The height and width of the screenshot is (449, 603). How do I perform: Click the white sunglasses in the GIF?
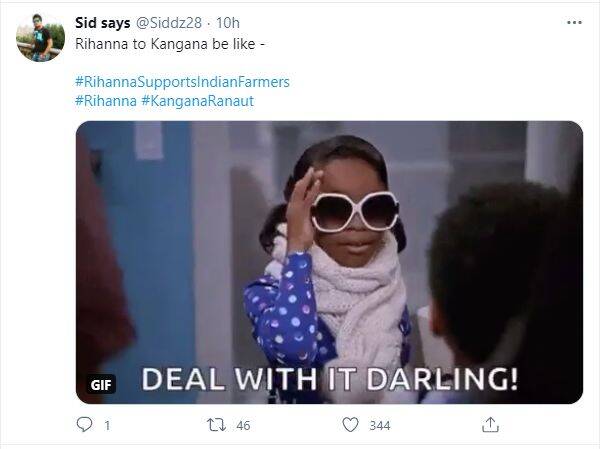point(355,212)
